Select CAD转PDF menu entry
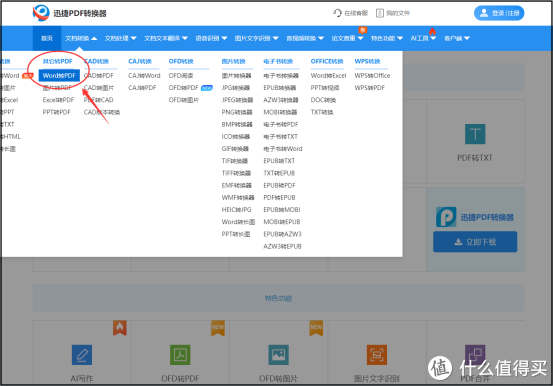The height and width of the screenshot is (386, 553). (x=99, y=76)
